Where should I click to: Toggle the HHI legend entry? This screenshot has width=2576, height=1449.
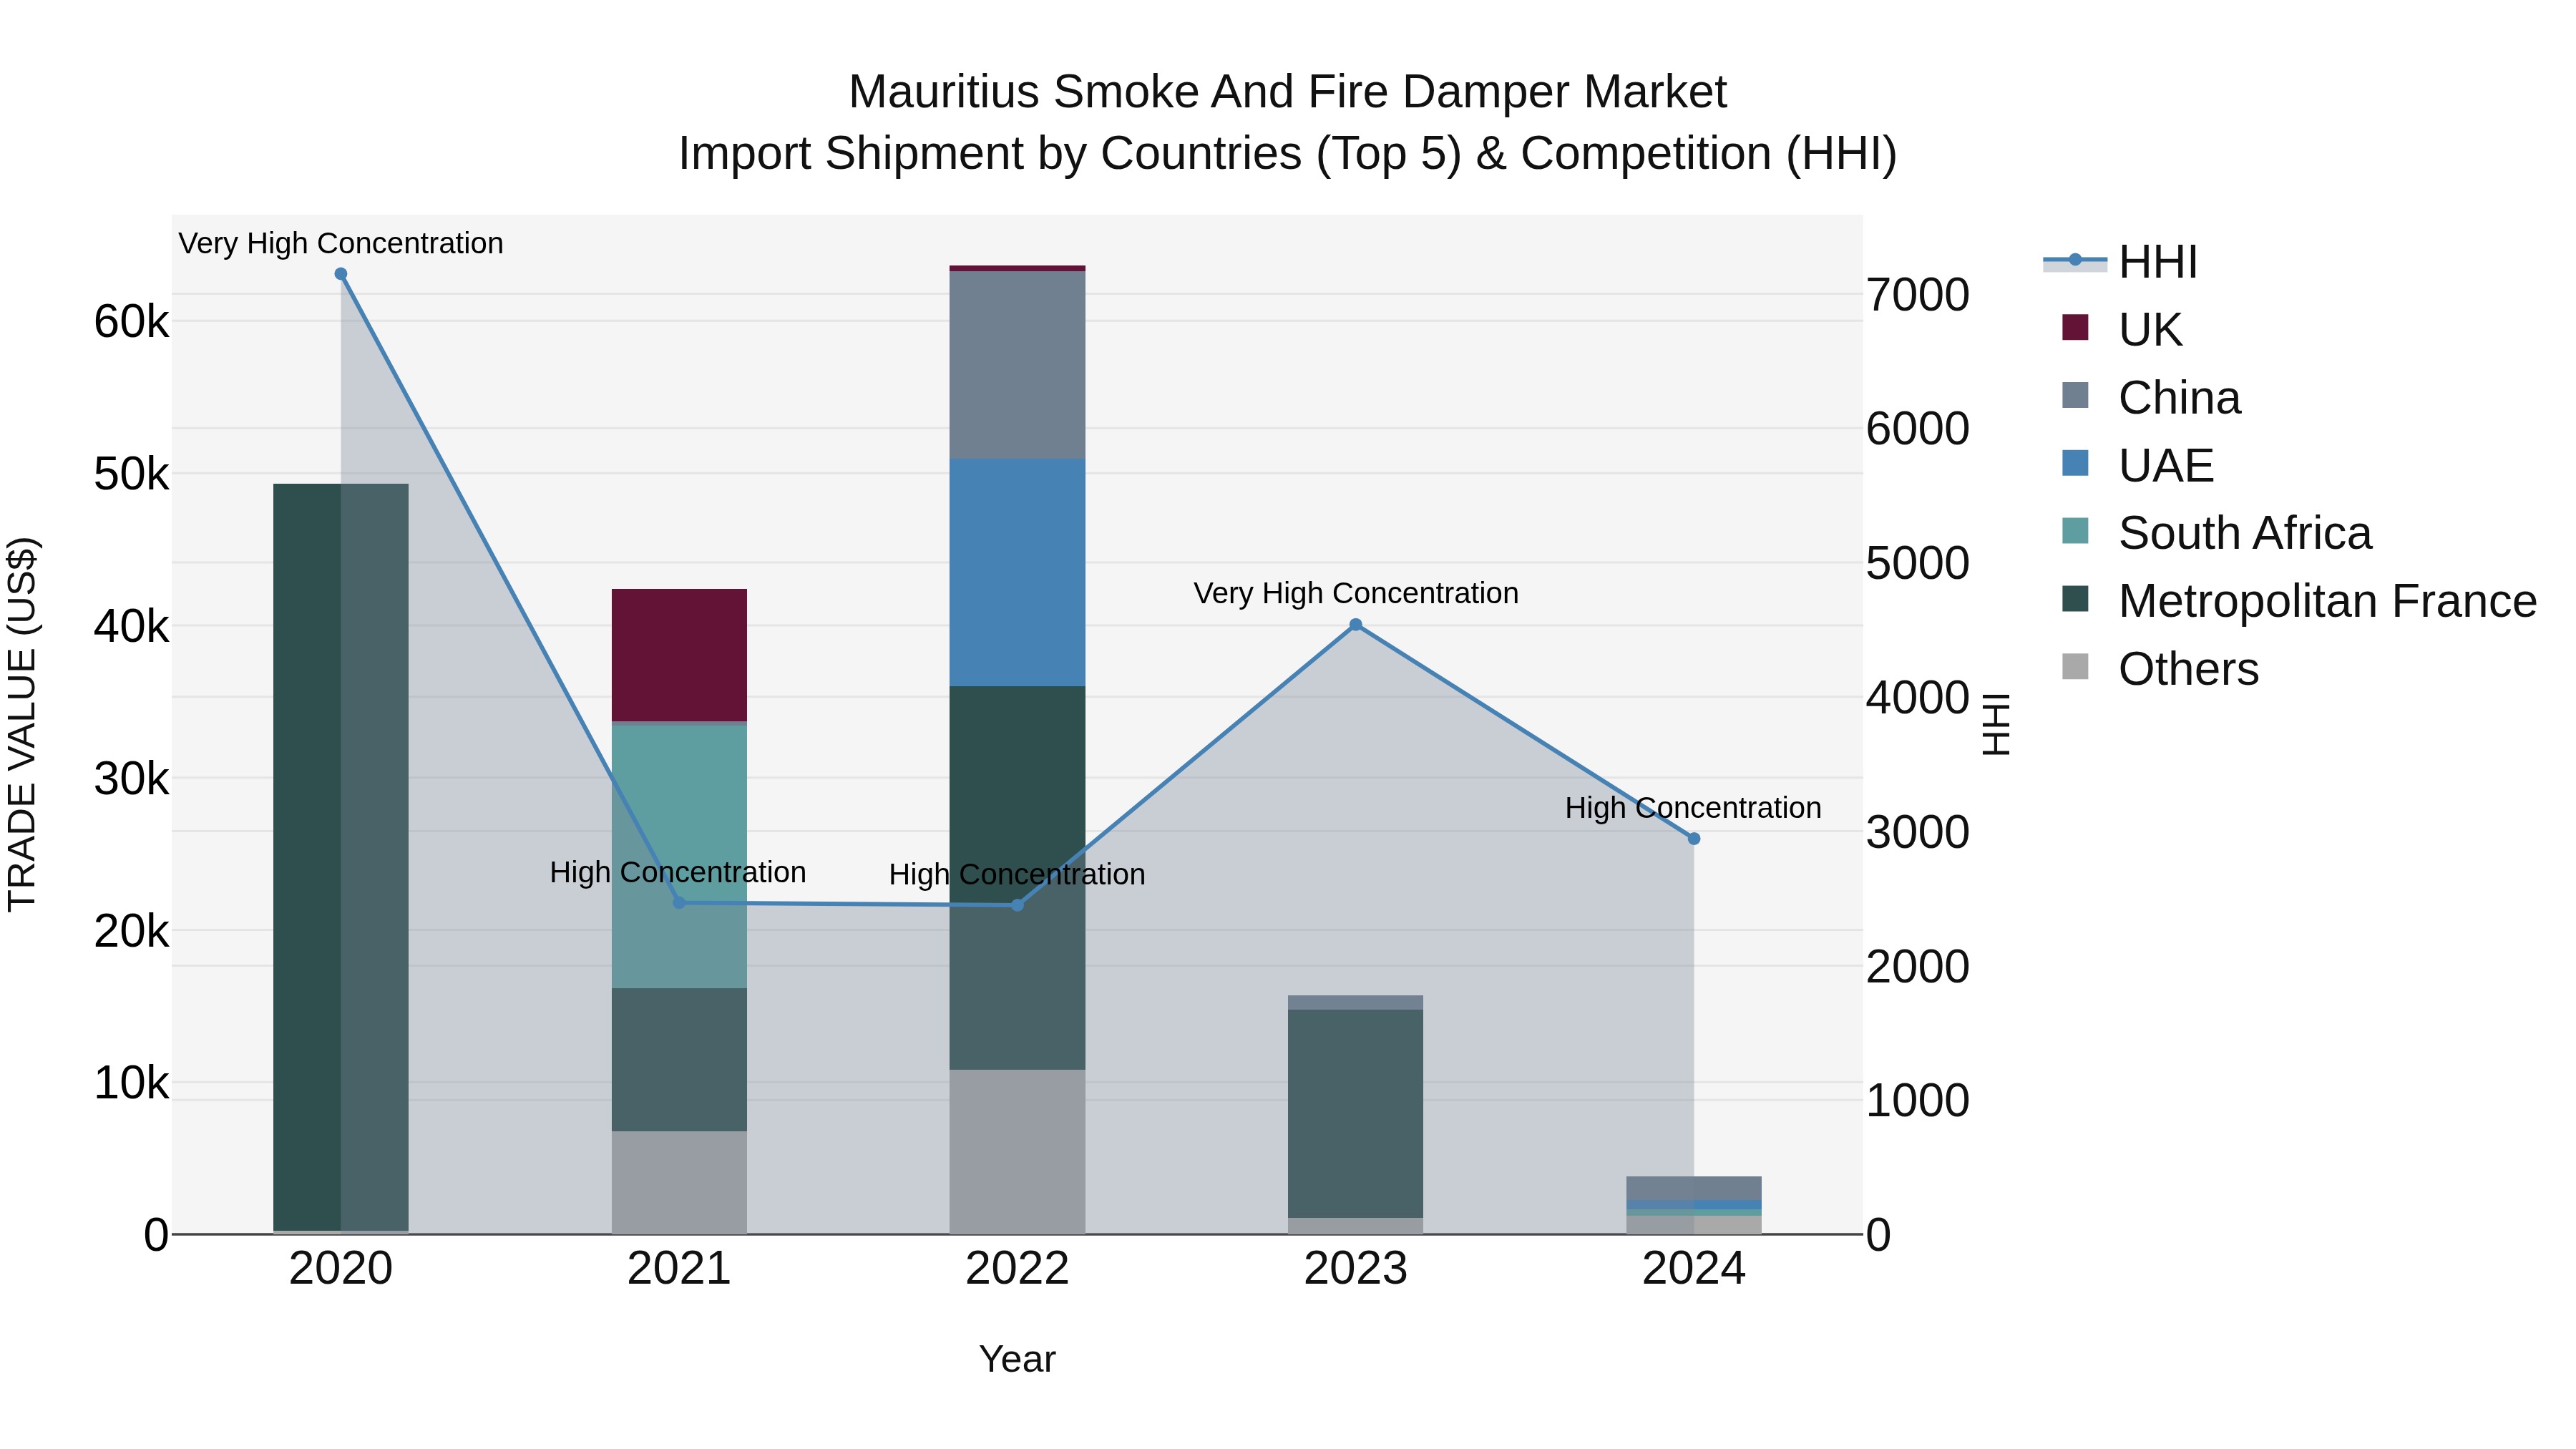tap(2120, 262)
